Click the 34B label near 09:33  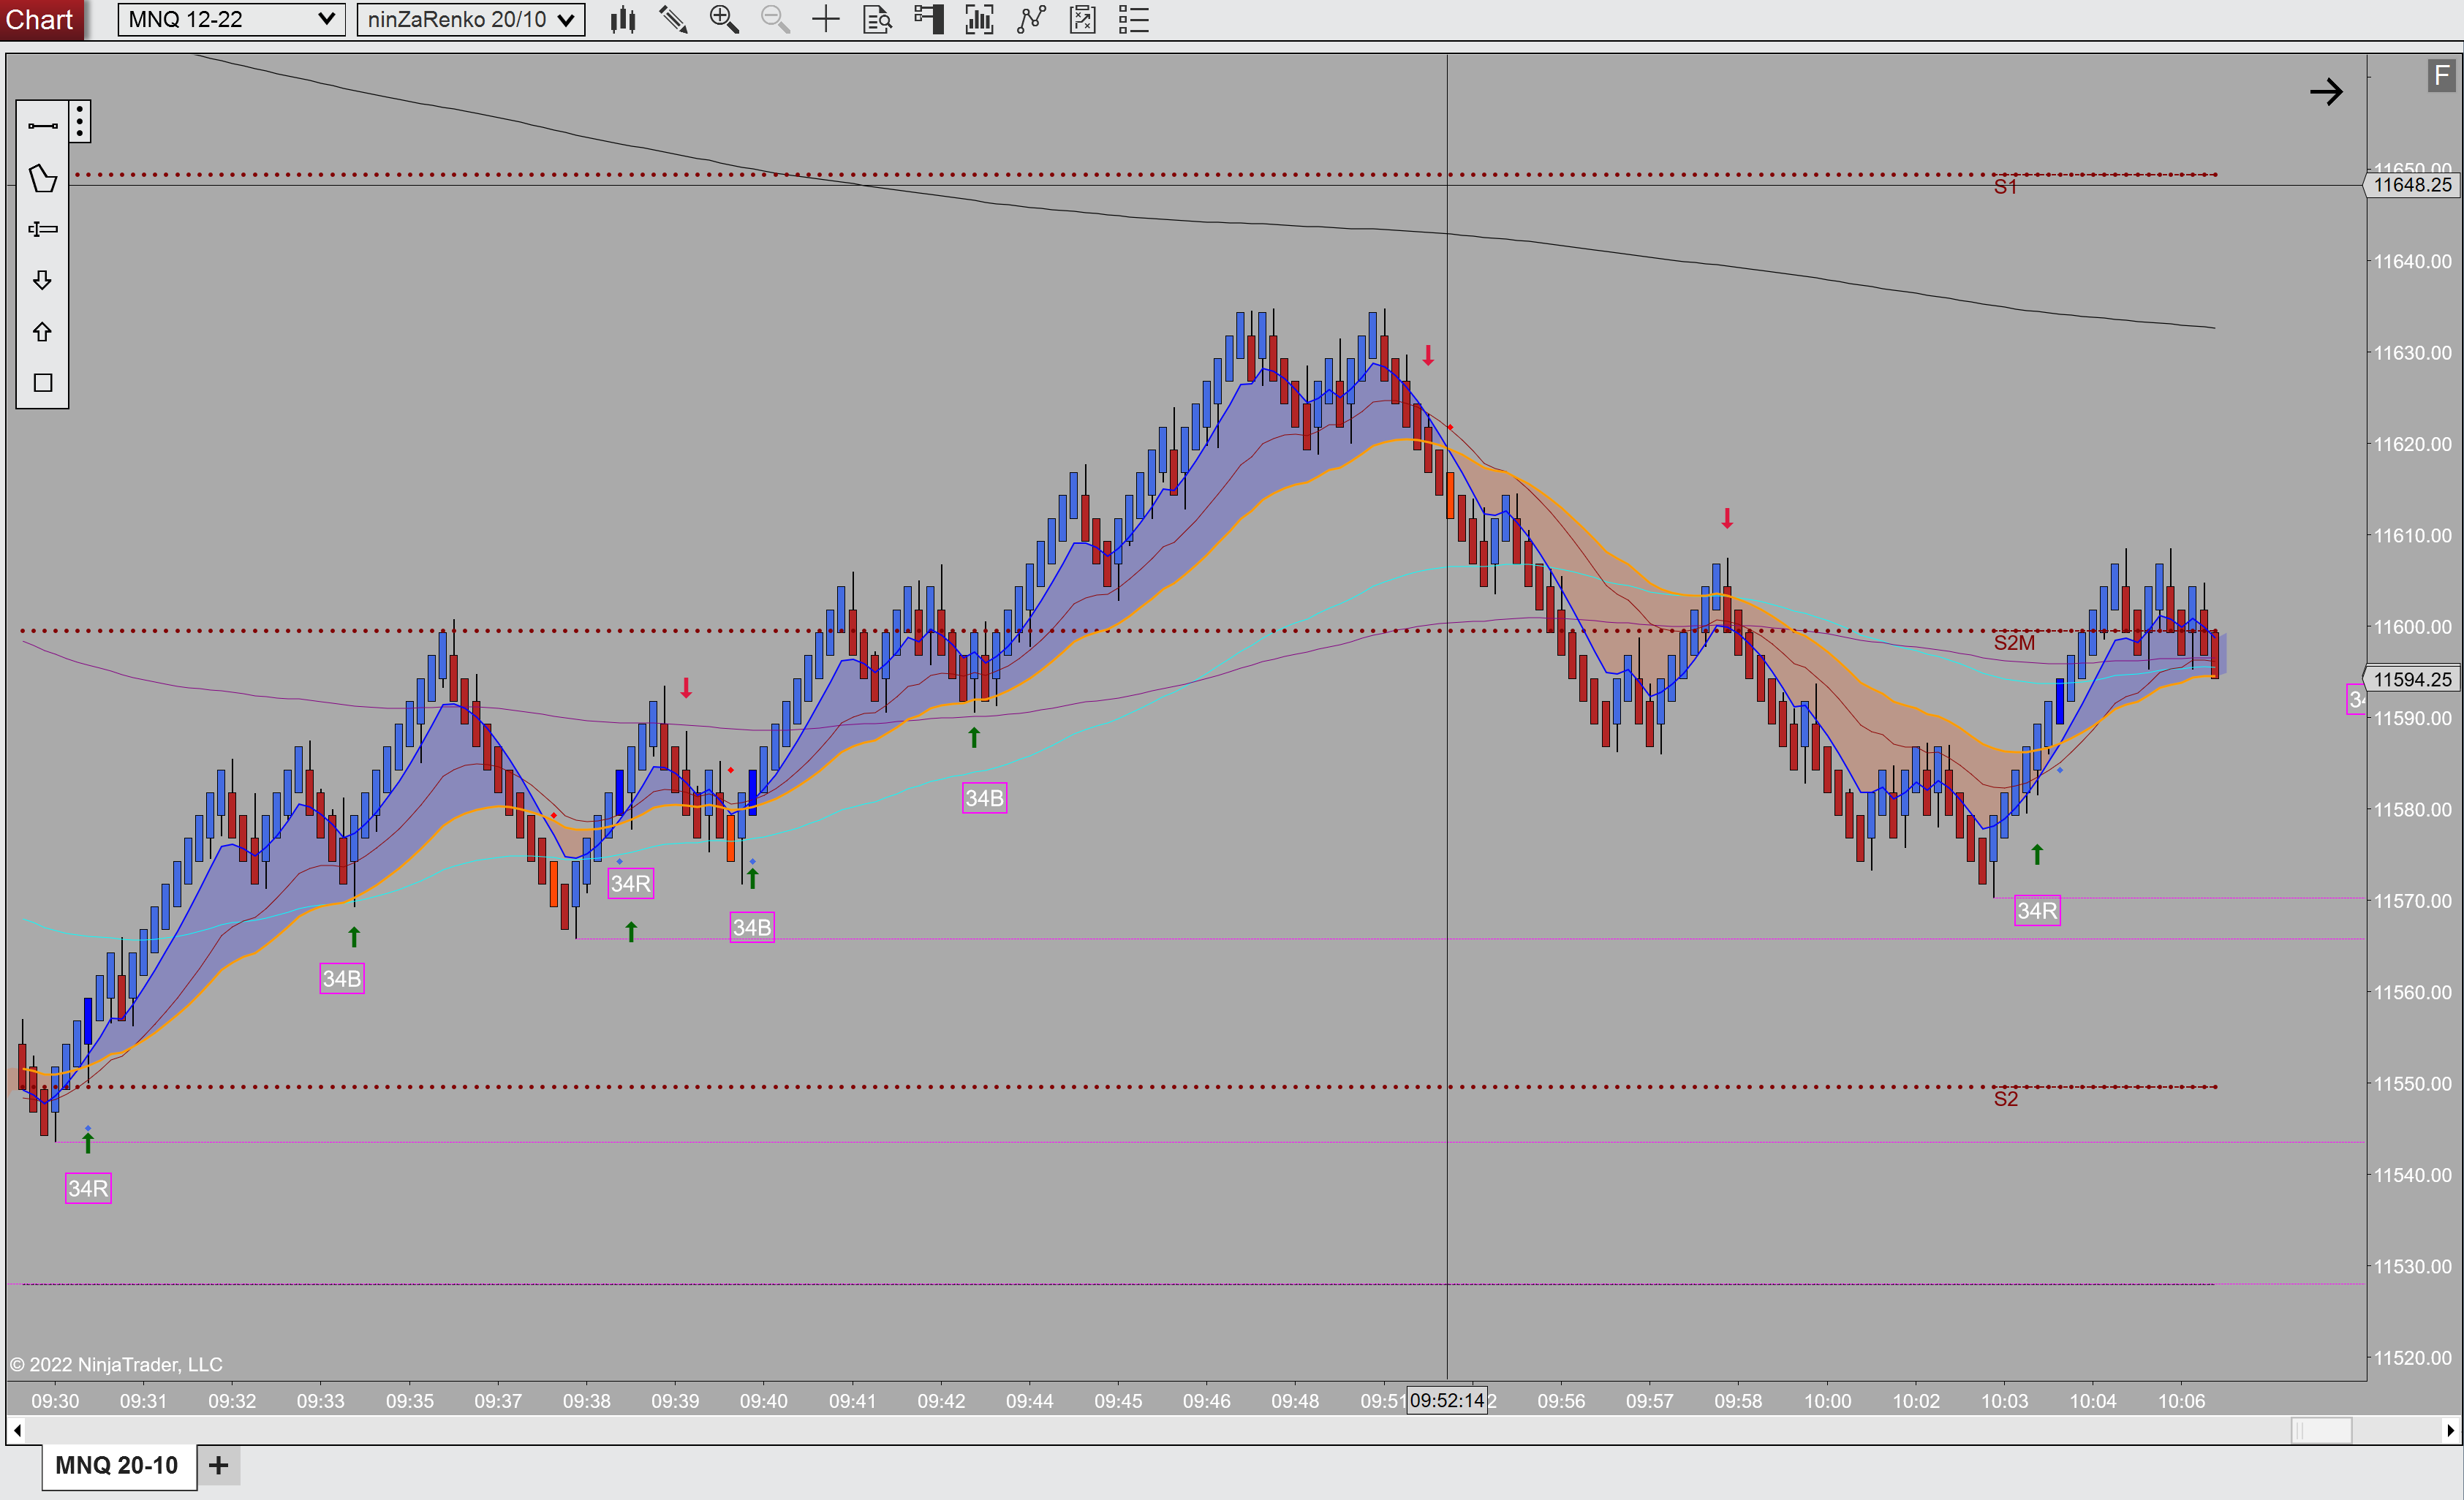point(342,978)
